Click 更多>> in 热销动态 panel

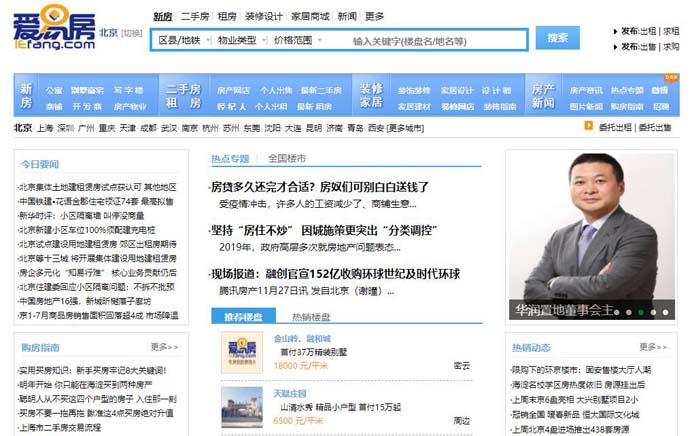(x=653, y=347)
